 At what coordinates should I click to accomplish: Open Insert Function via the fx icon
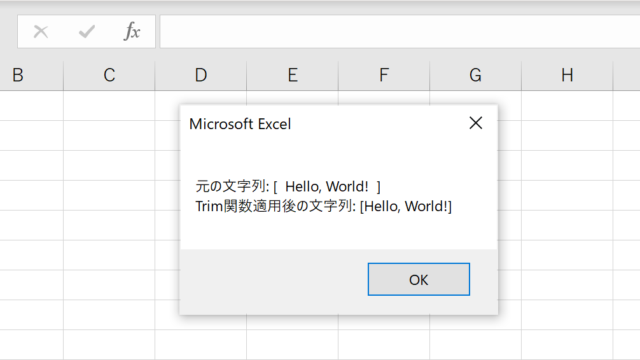pyautogui.click(x=132, y=31)
